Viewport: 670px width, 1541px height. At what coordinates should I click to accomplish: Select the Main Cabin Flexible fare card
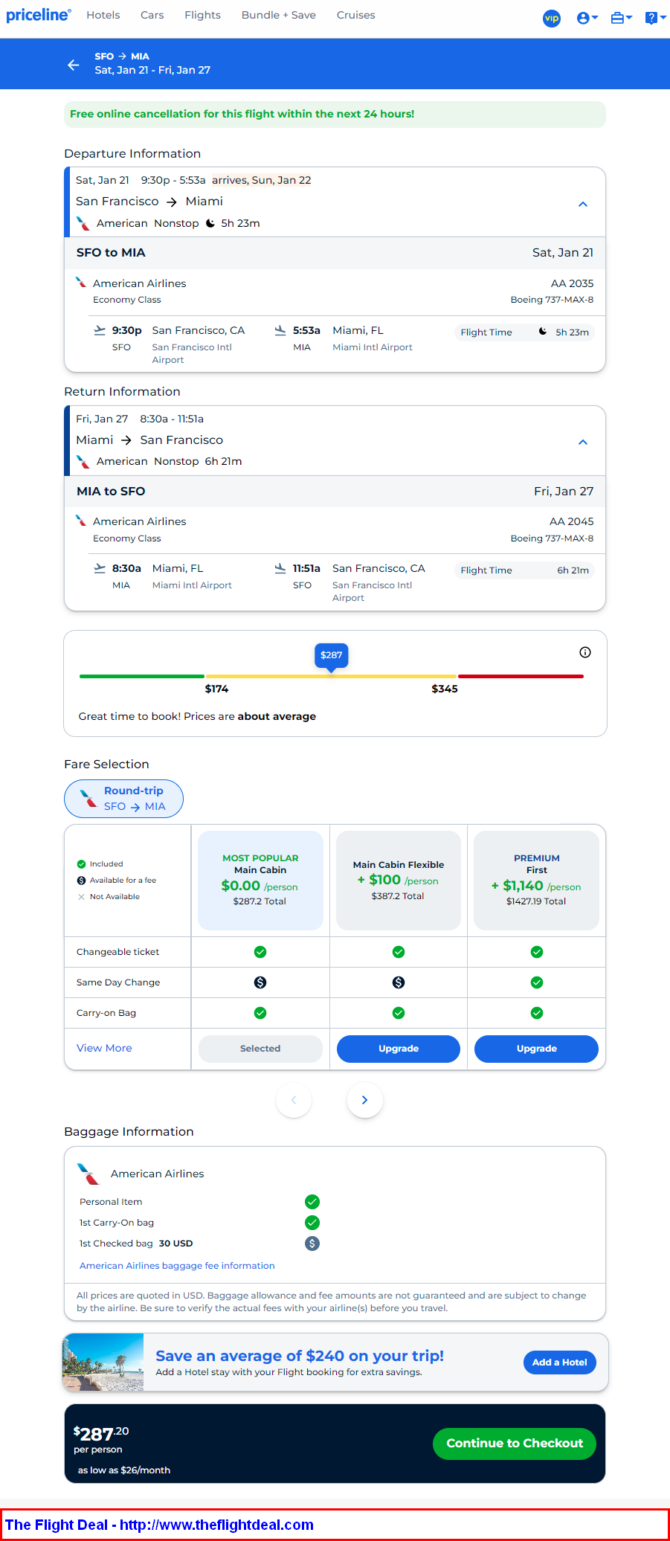[x=398, y=880]
